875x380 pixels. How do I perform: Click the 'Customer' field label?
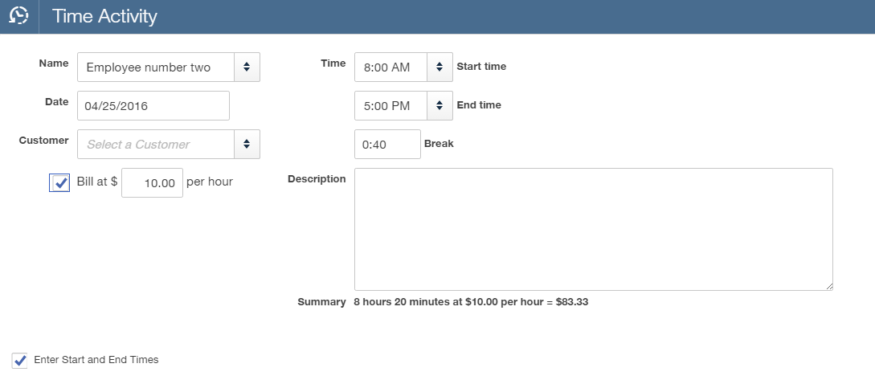[44, 140]
